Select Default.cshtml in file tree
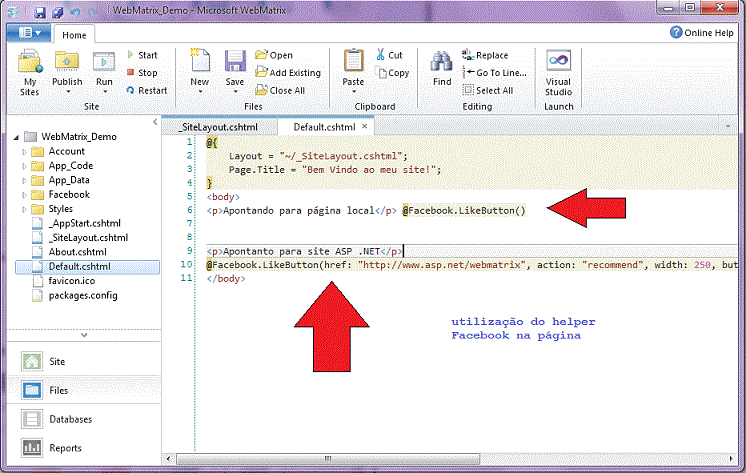Screen dimensions: 746x473 (x=88, y=266)
